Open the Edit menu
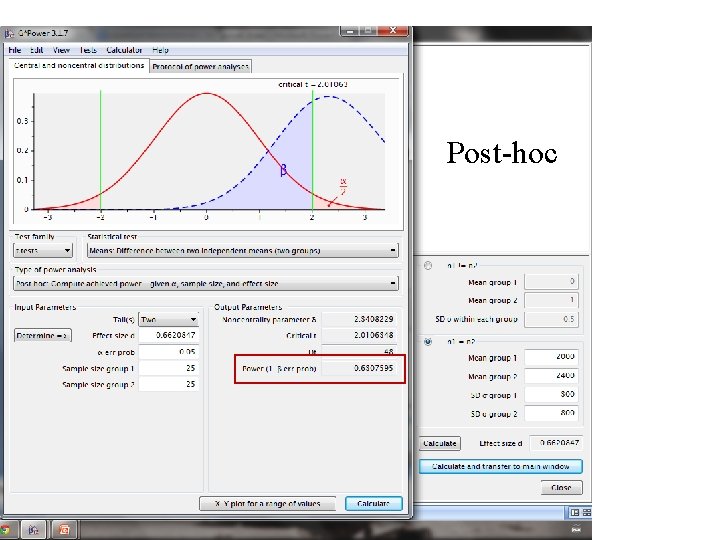 [x=37, y=50]
